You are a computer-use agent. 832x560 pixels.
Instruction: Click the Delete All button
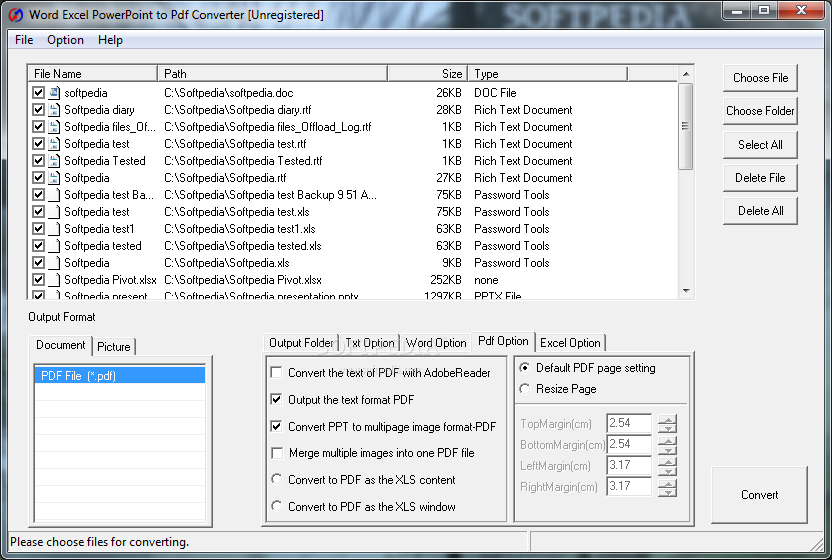click(x=760, y=211)
